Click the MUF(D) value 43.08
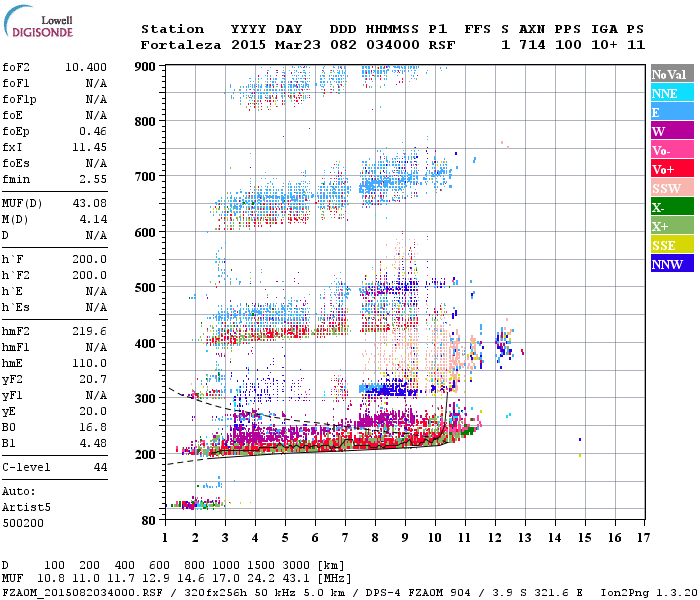700x600 pixels. pos(89,203)
